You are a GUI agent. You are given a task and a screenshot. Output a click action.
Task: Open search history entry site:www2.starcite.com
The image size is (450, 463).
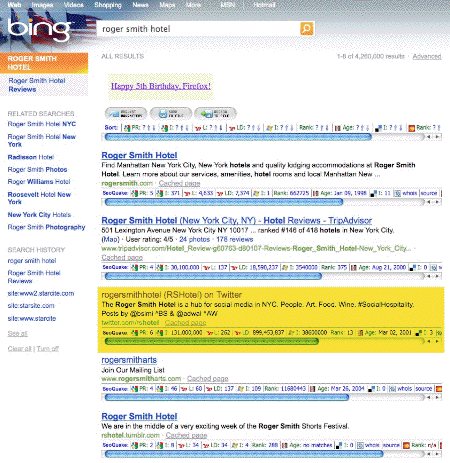(x=41, y=294)
